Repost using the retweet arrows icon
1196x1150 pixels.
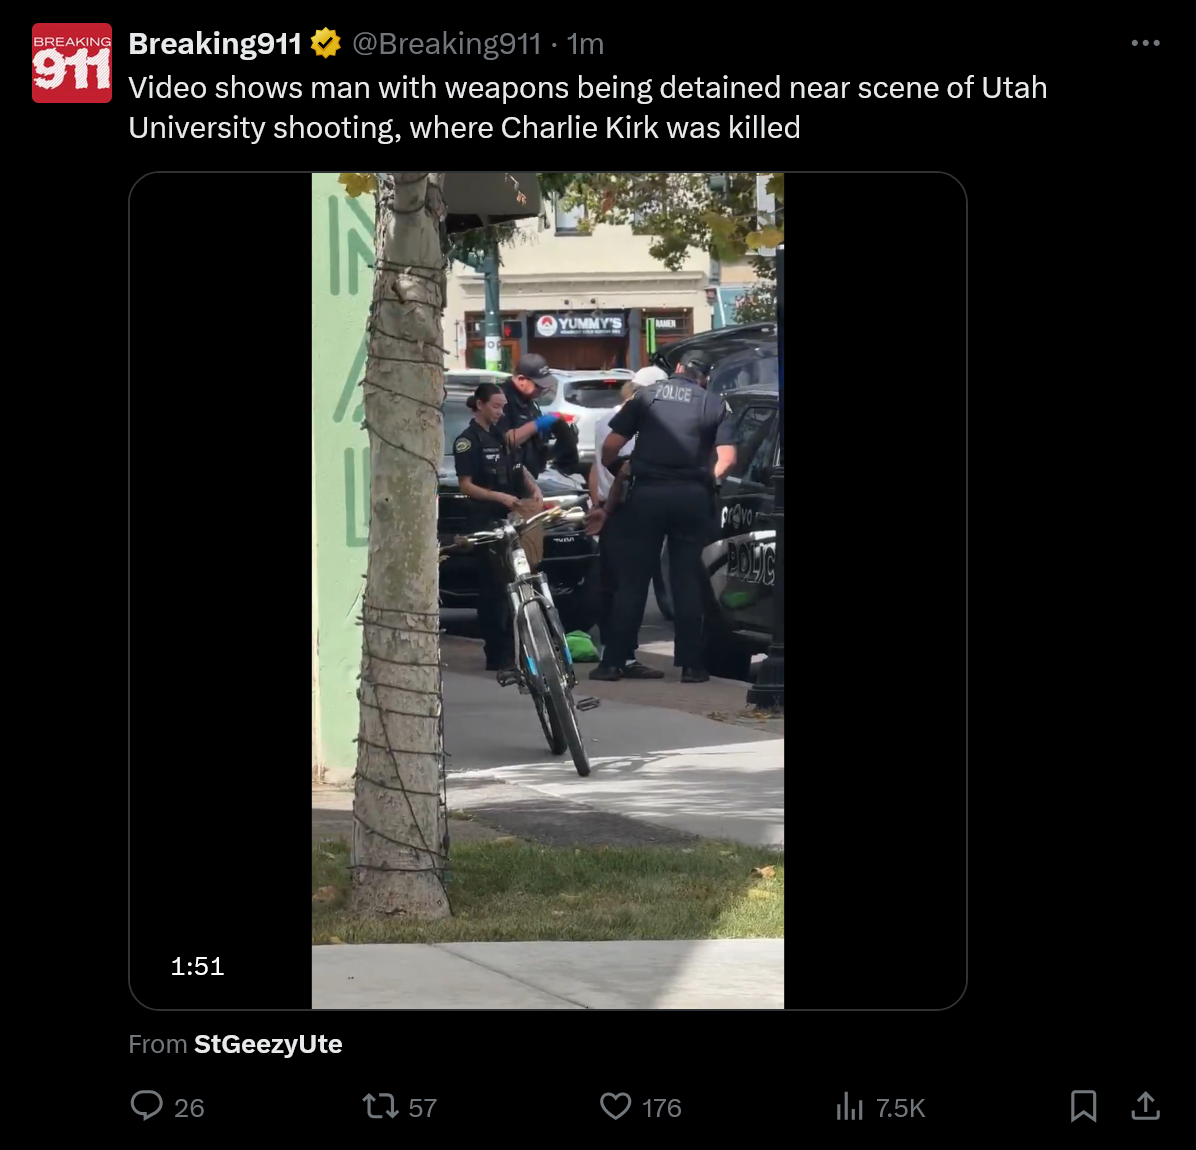coord(381,1106)
